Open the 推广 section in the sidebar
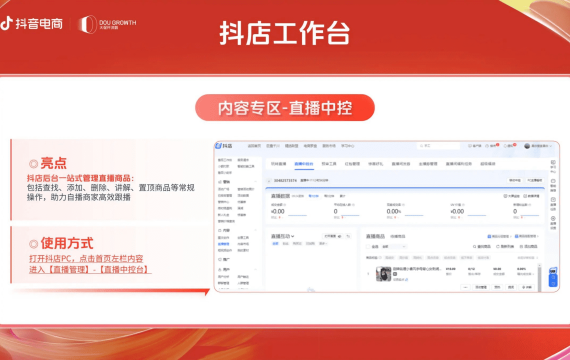570x360 pixels. click(x=224, y=260)
